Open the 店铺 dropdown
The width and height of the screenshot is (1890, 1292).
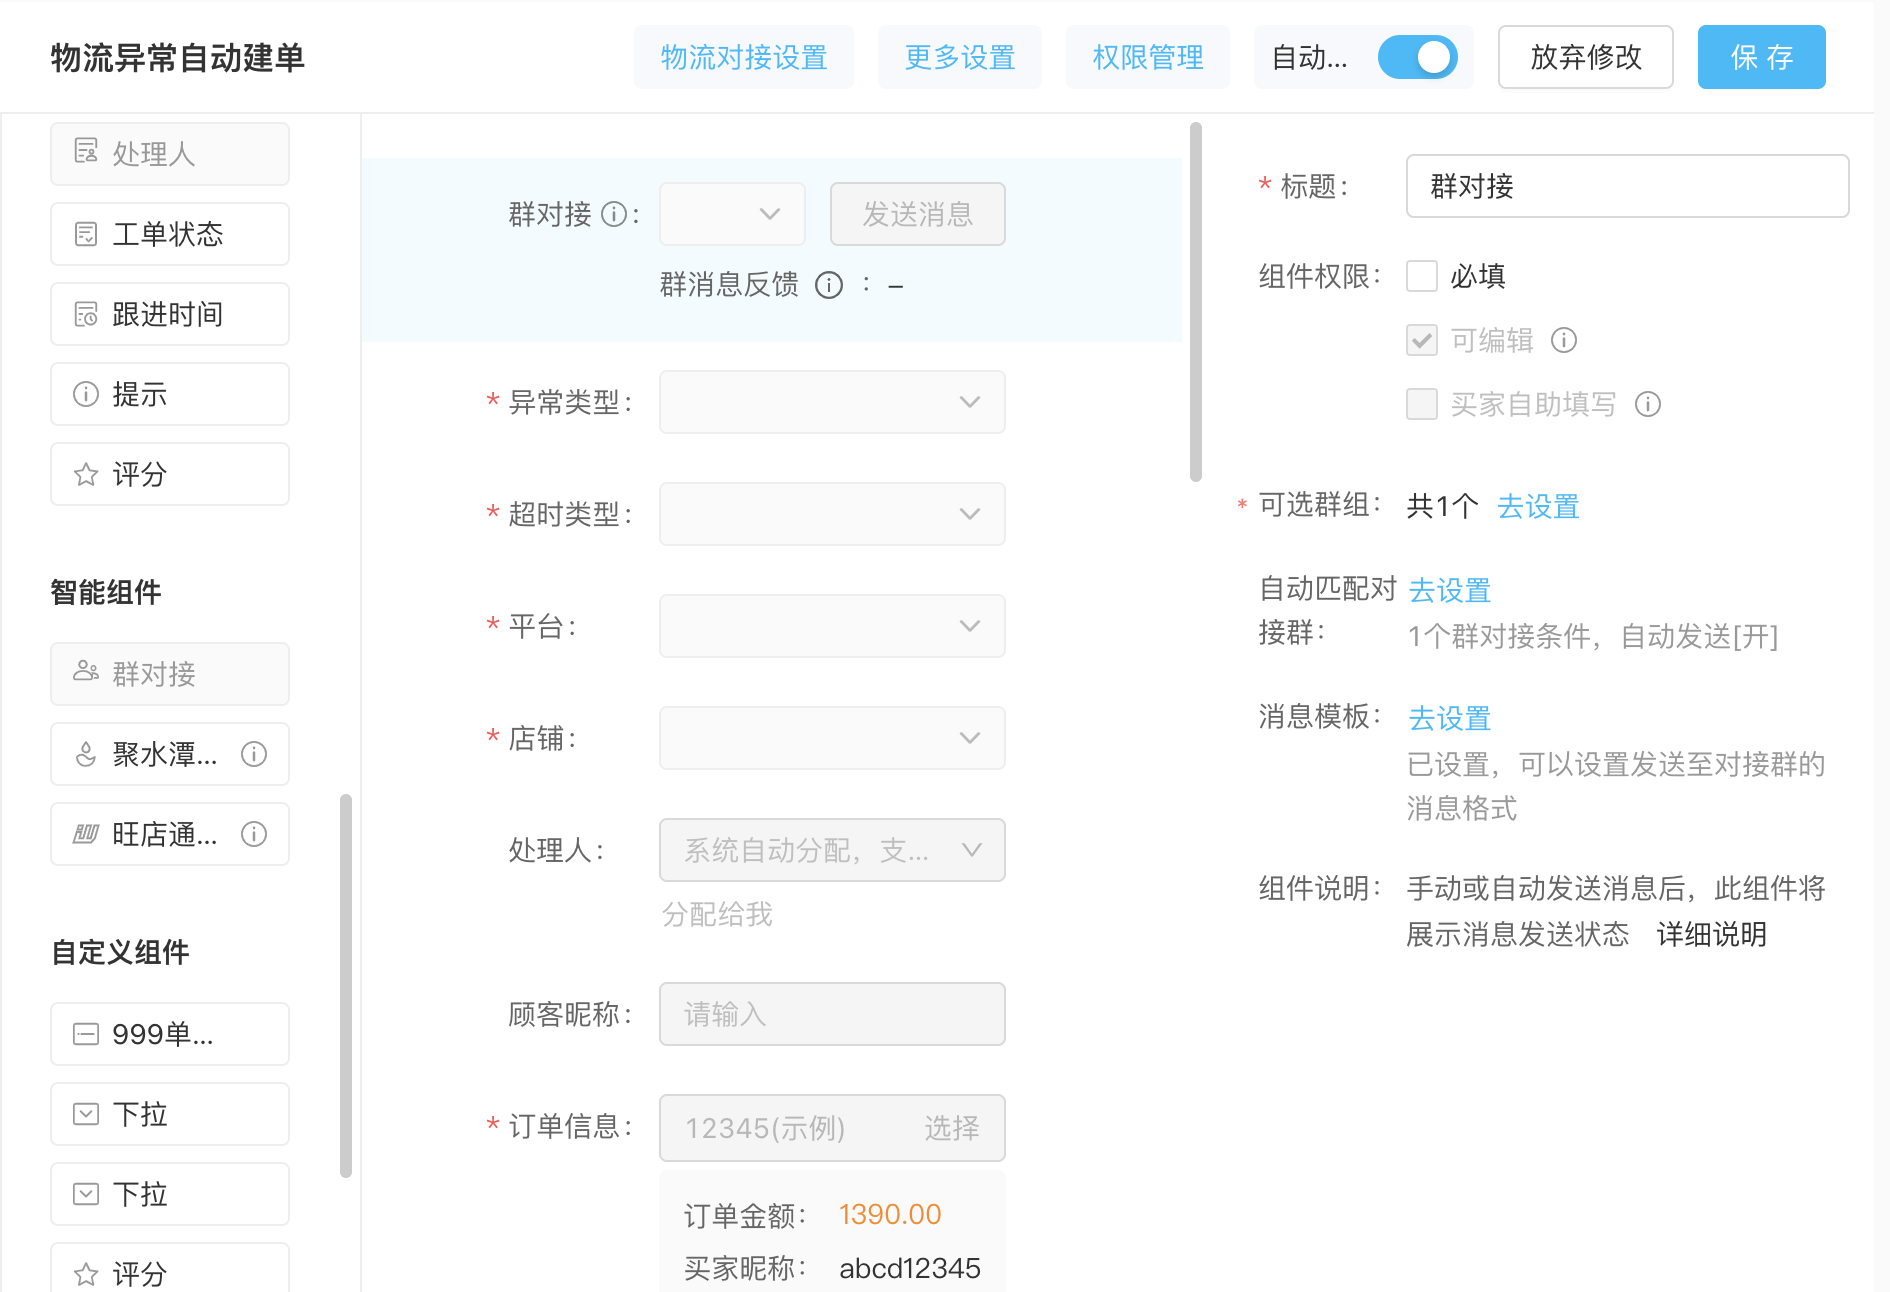point(832,738)
